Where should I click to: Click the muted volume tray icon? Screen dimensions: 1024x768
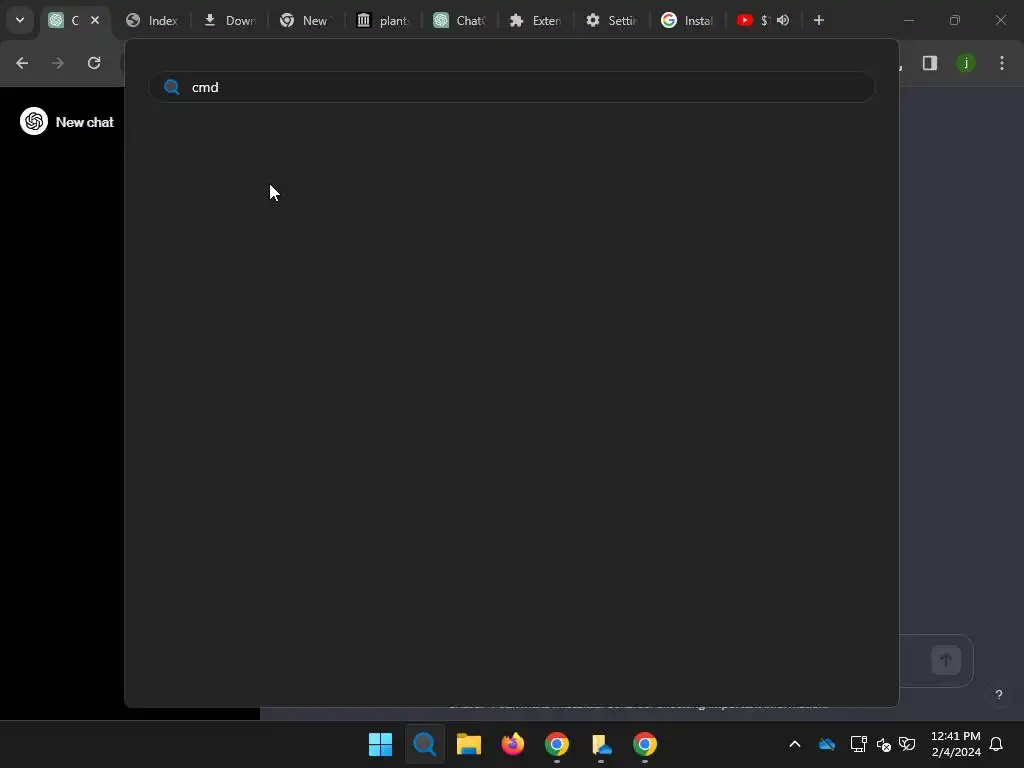[884, 744]
